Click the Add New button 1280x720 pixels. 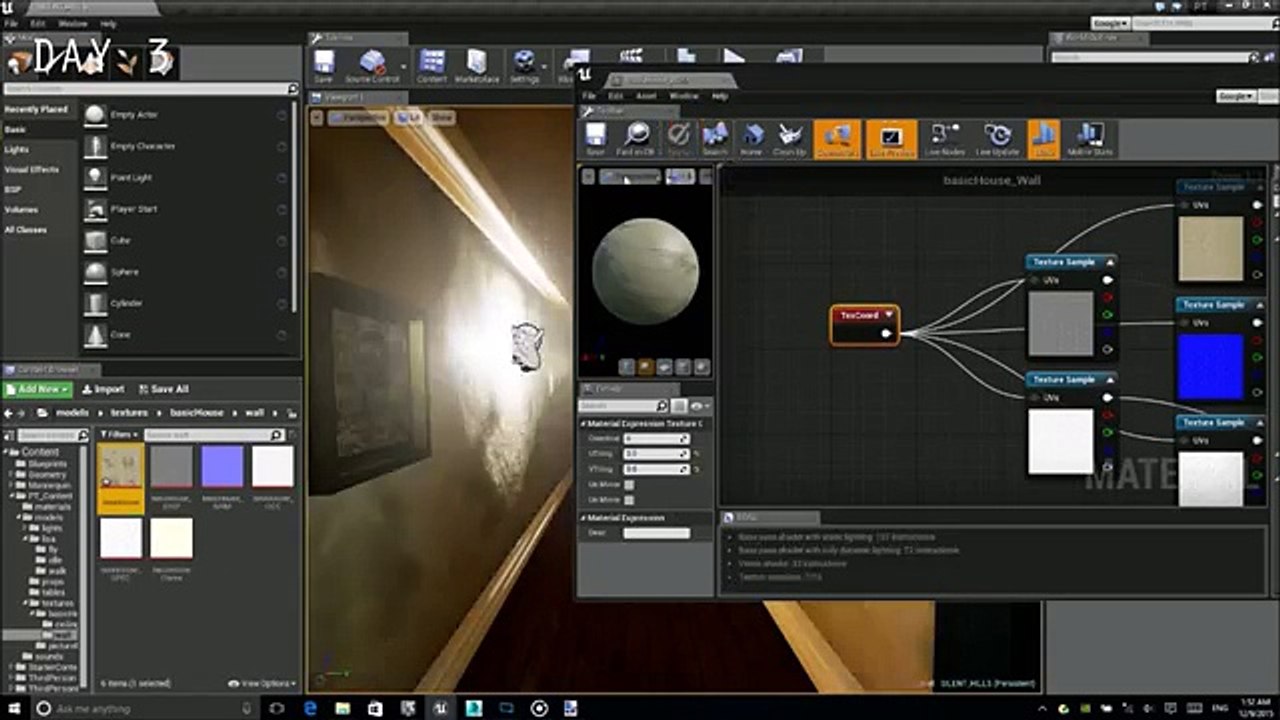pyautogui.click(x=38, y=389)
